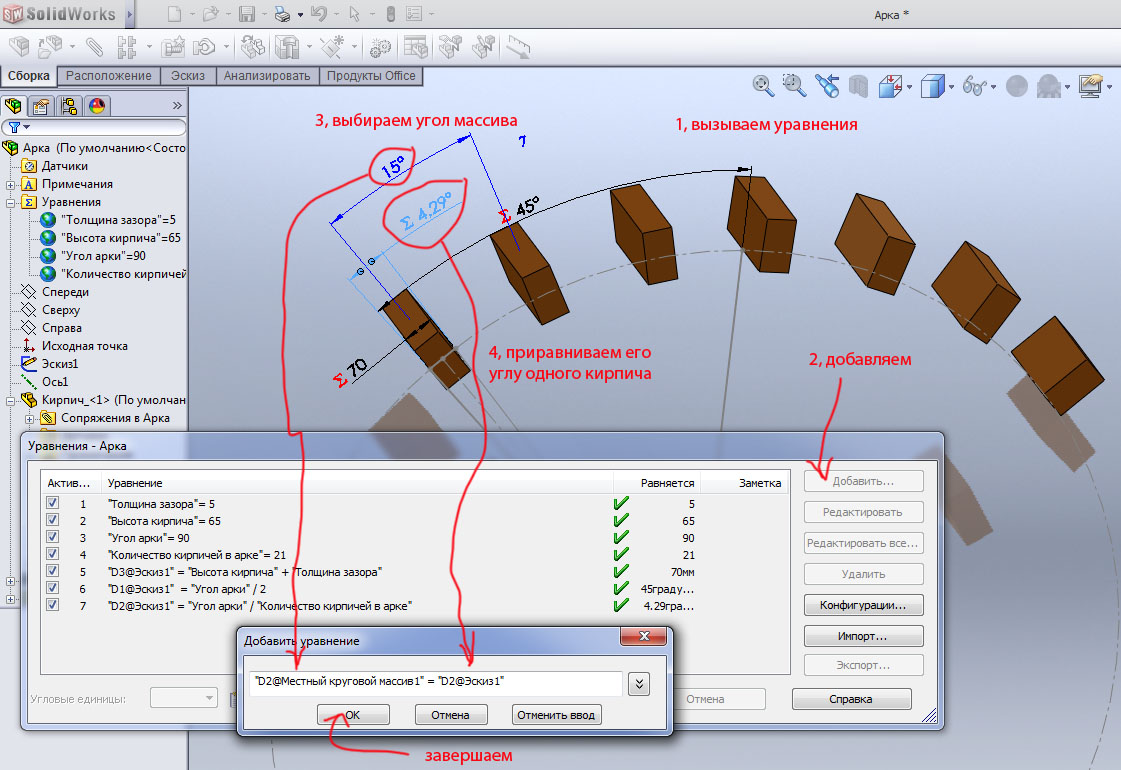Click the Zoom to Fit magnifier icon

click(x=764, y=86)
